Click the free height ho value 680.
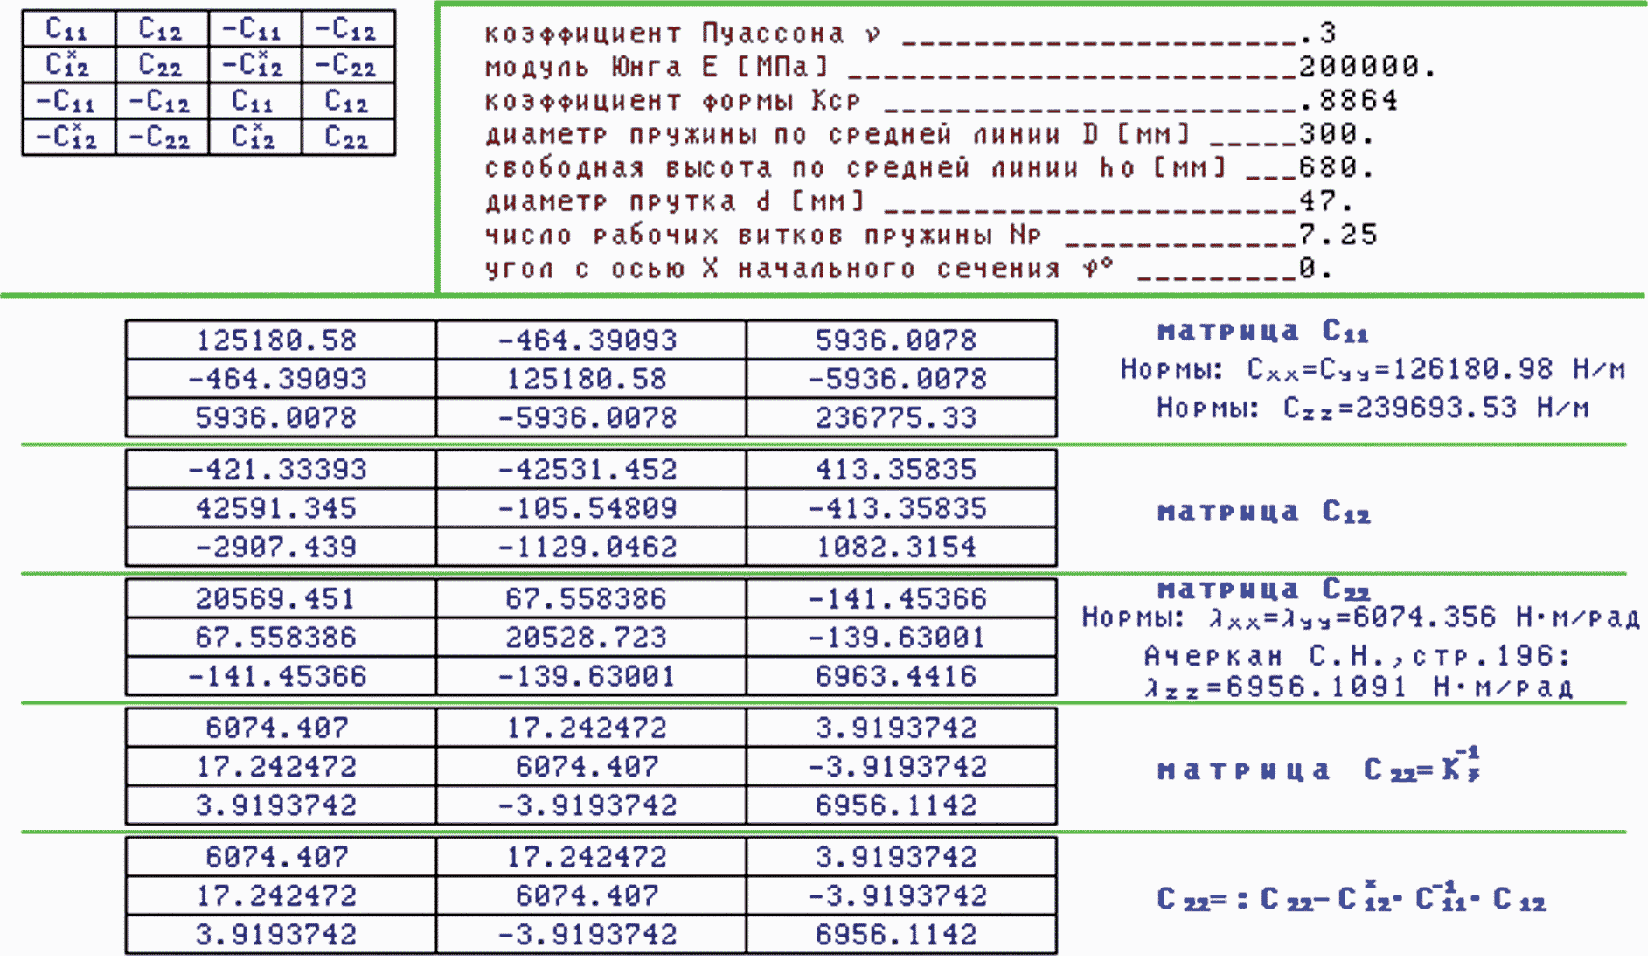Image resolution: width=1648 pixels, height=956 pixels. pos(1336,167)
